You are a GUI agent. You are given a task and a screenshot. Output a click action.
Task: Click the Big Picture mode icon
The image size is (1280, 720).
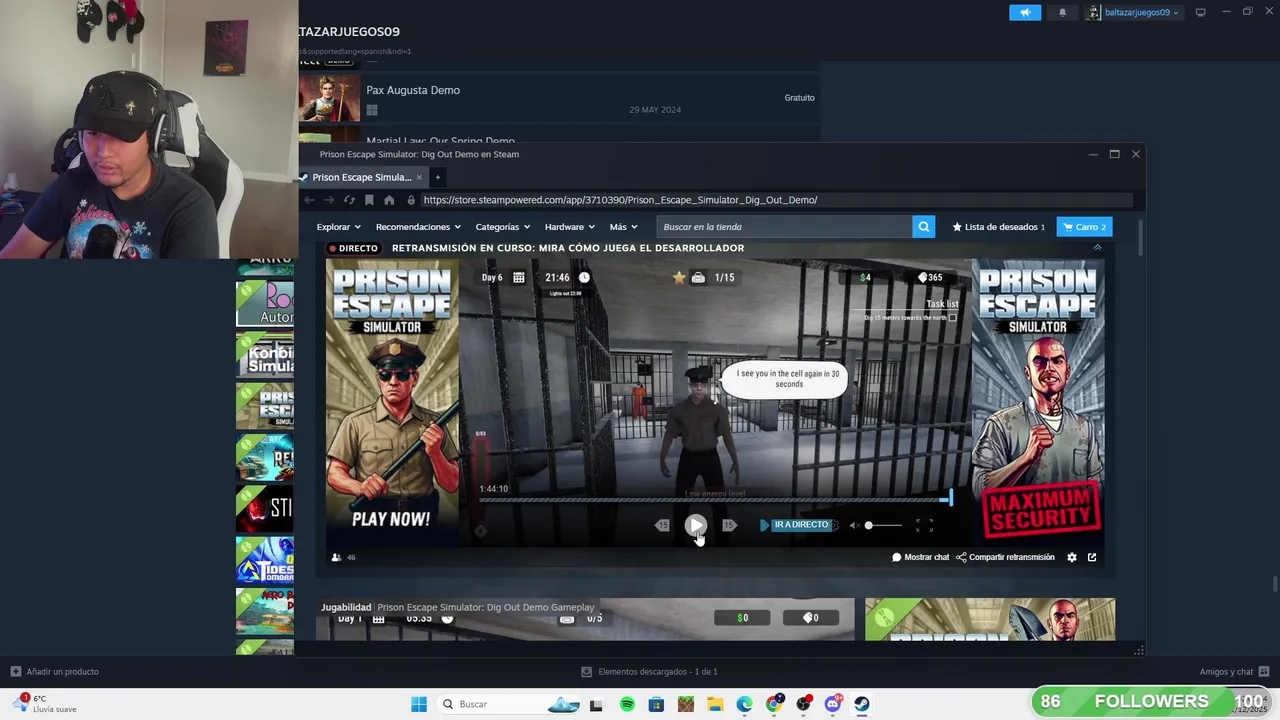point(1200,12)
